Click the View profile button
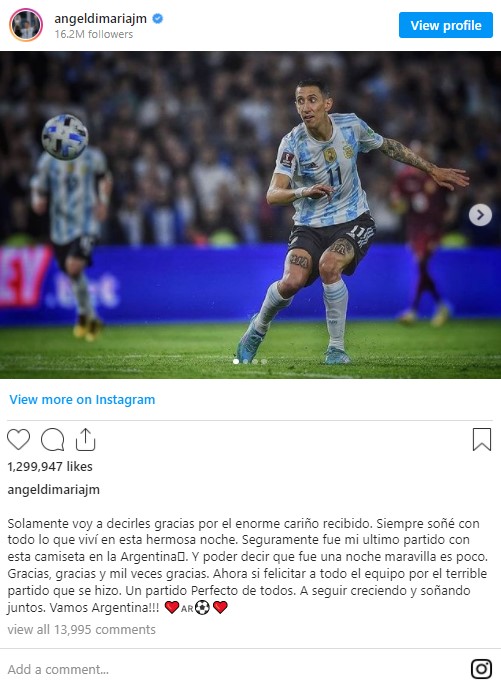The image size is (501, 687). tap(446, 25)
